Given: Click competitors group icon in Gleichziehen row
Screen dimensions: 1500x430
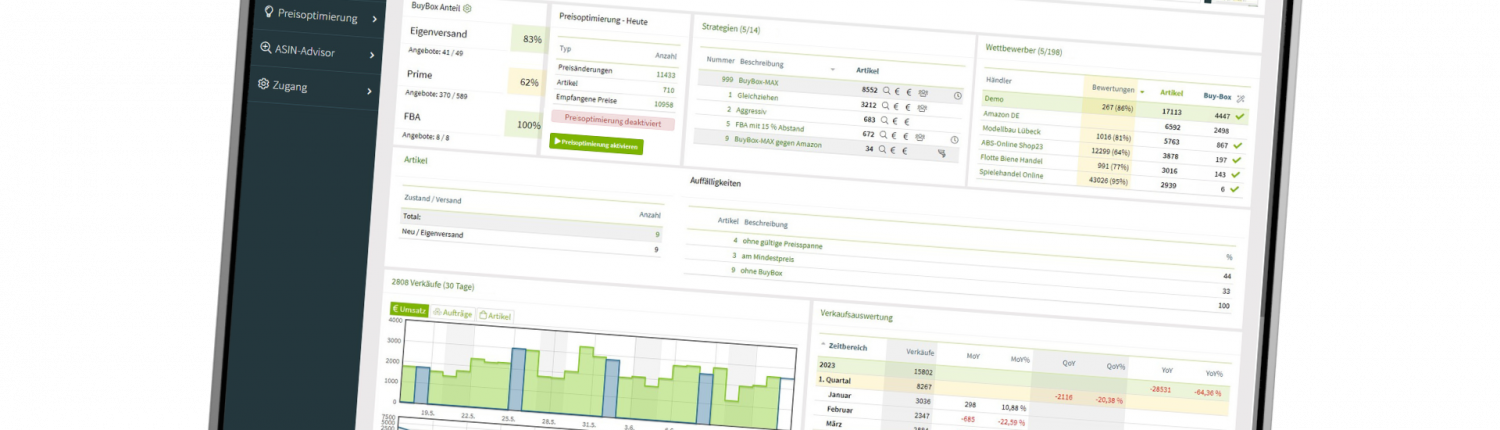Looking at the screenshot, I should pyautogui.click(x=922, y=108).
